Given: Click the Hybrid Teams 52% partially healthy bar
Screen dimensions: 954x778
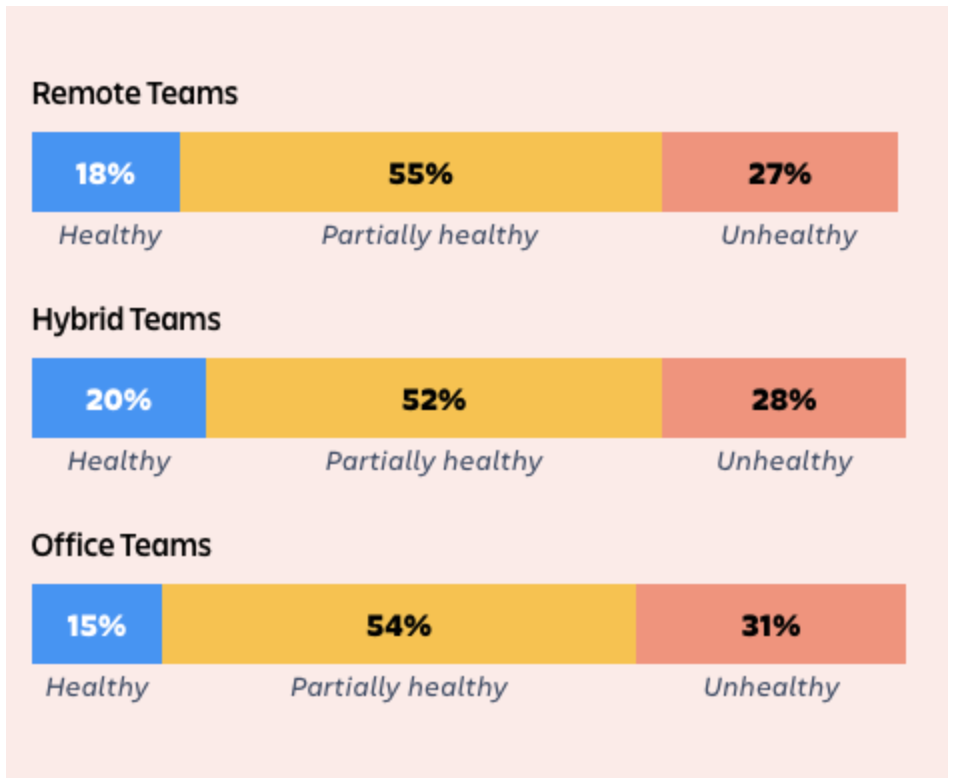Looking at the screenshot, I should click(434, 398).
